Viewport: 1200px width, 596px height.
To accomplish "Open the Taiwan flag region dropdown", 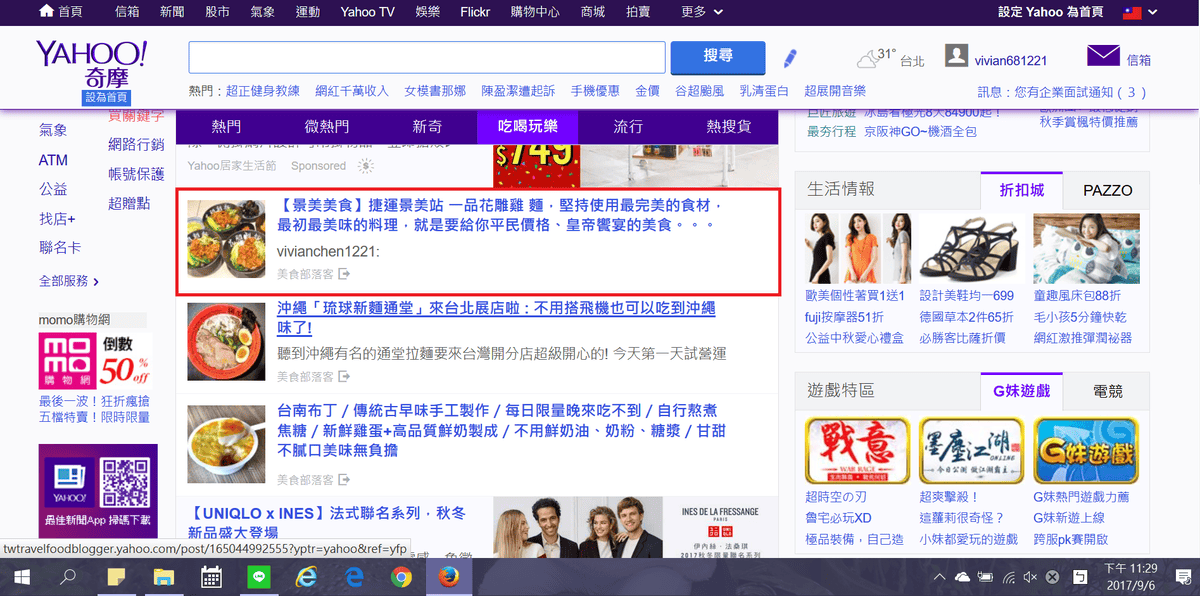I will coord(1140,12).
